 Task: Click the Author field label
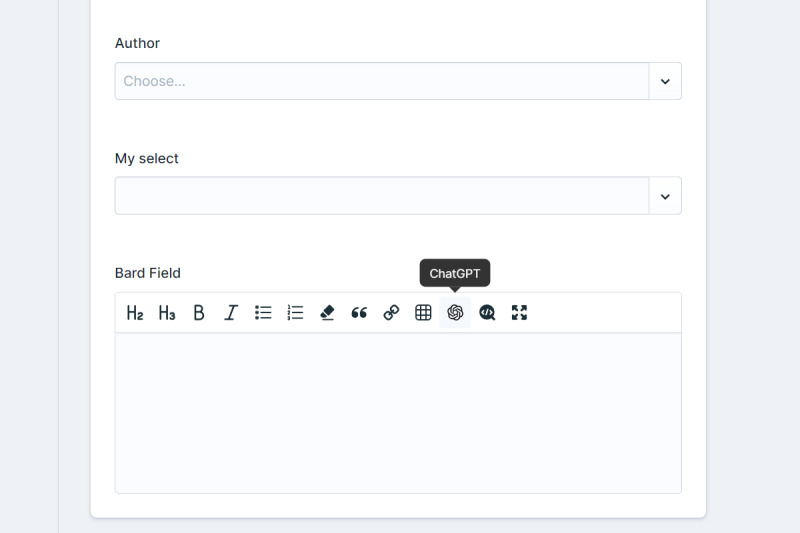(x=137, y=43)
